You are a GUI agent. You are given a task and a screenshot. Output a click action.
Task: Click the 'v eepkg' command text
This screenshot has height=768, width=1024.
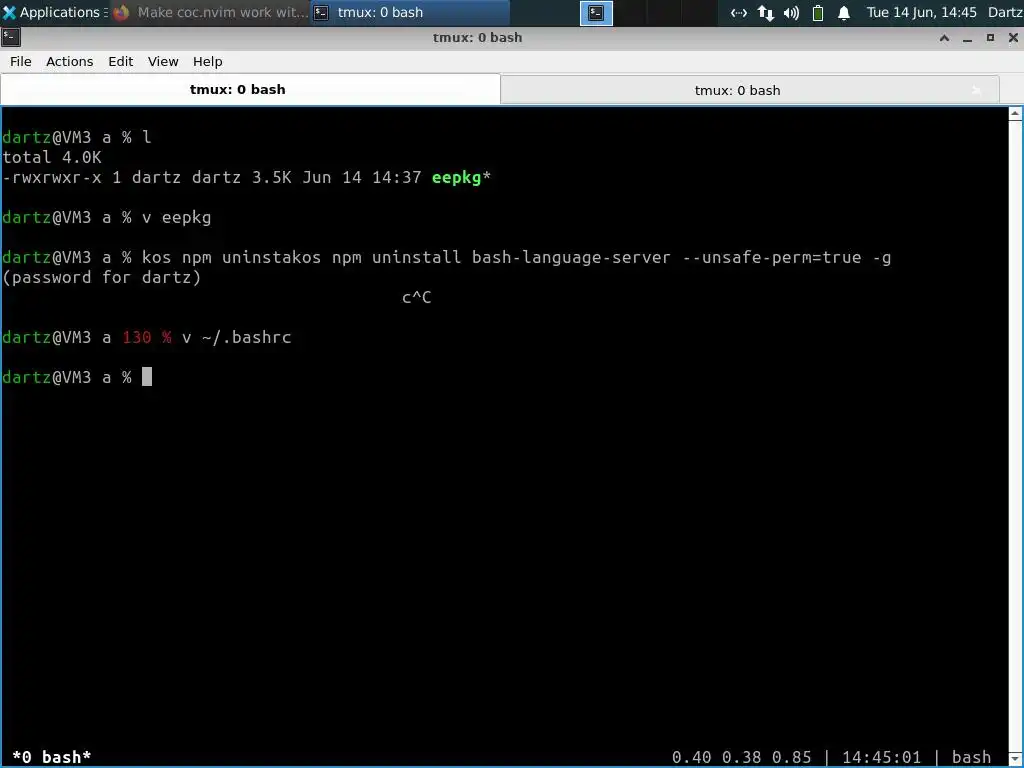coord(176,217)
